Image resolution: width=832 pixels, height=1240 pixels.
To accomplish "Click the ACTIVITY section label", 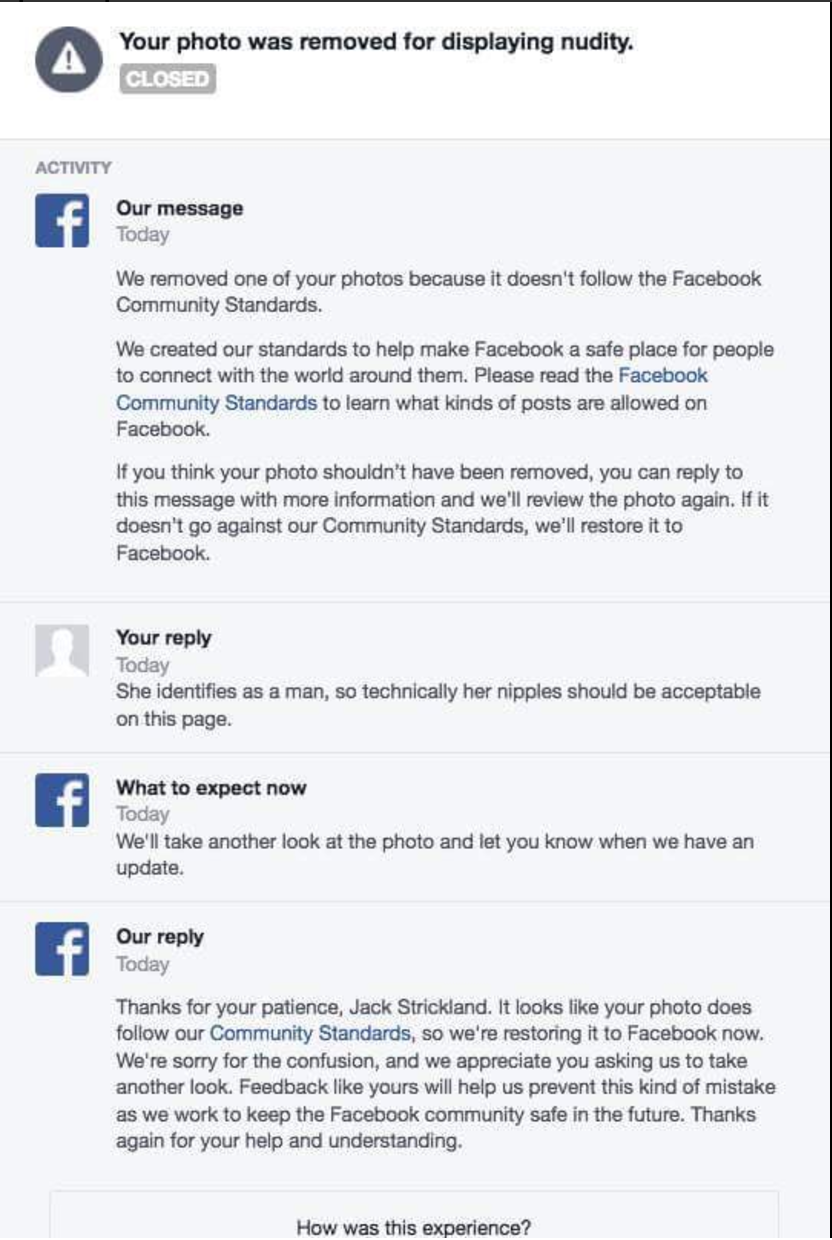I will (x=74, y=167).
